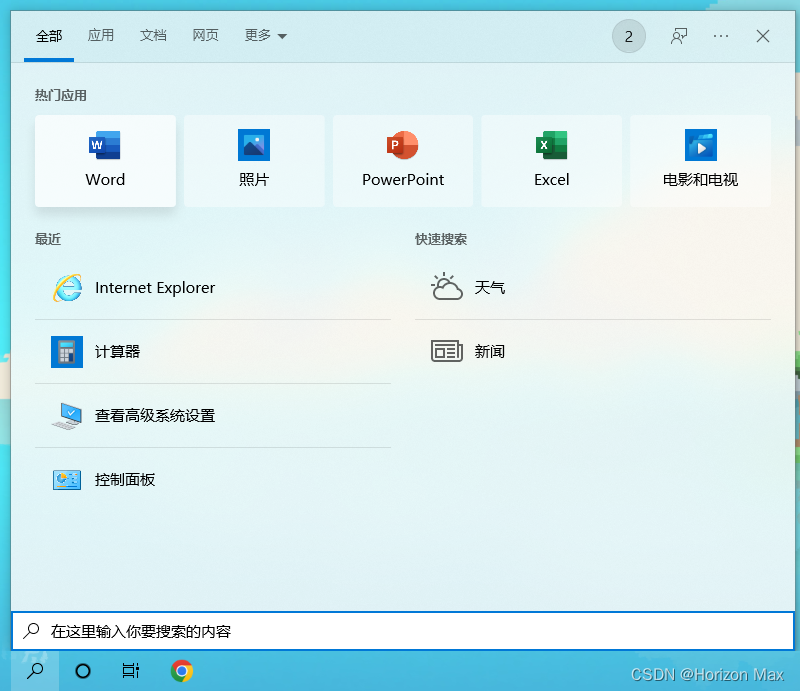This screenshot has height=691, width=800.
Task: Open the three-dot options menu
Action: (721, 36)
